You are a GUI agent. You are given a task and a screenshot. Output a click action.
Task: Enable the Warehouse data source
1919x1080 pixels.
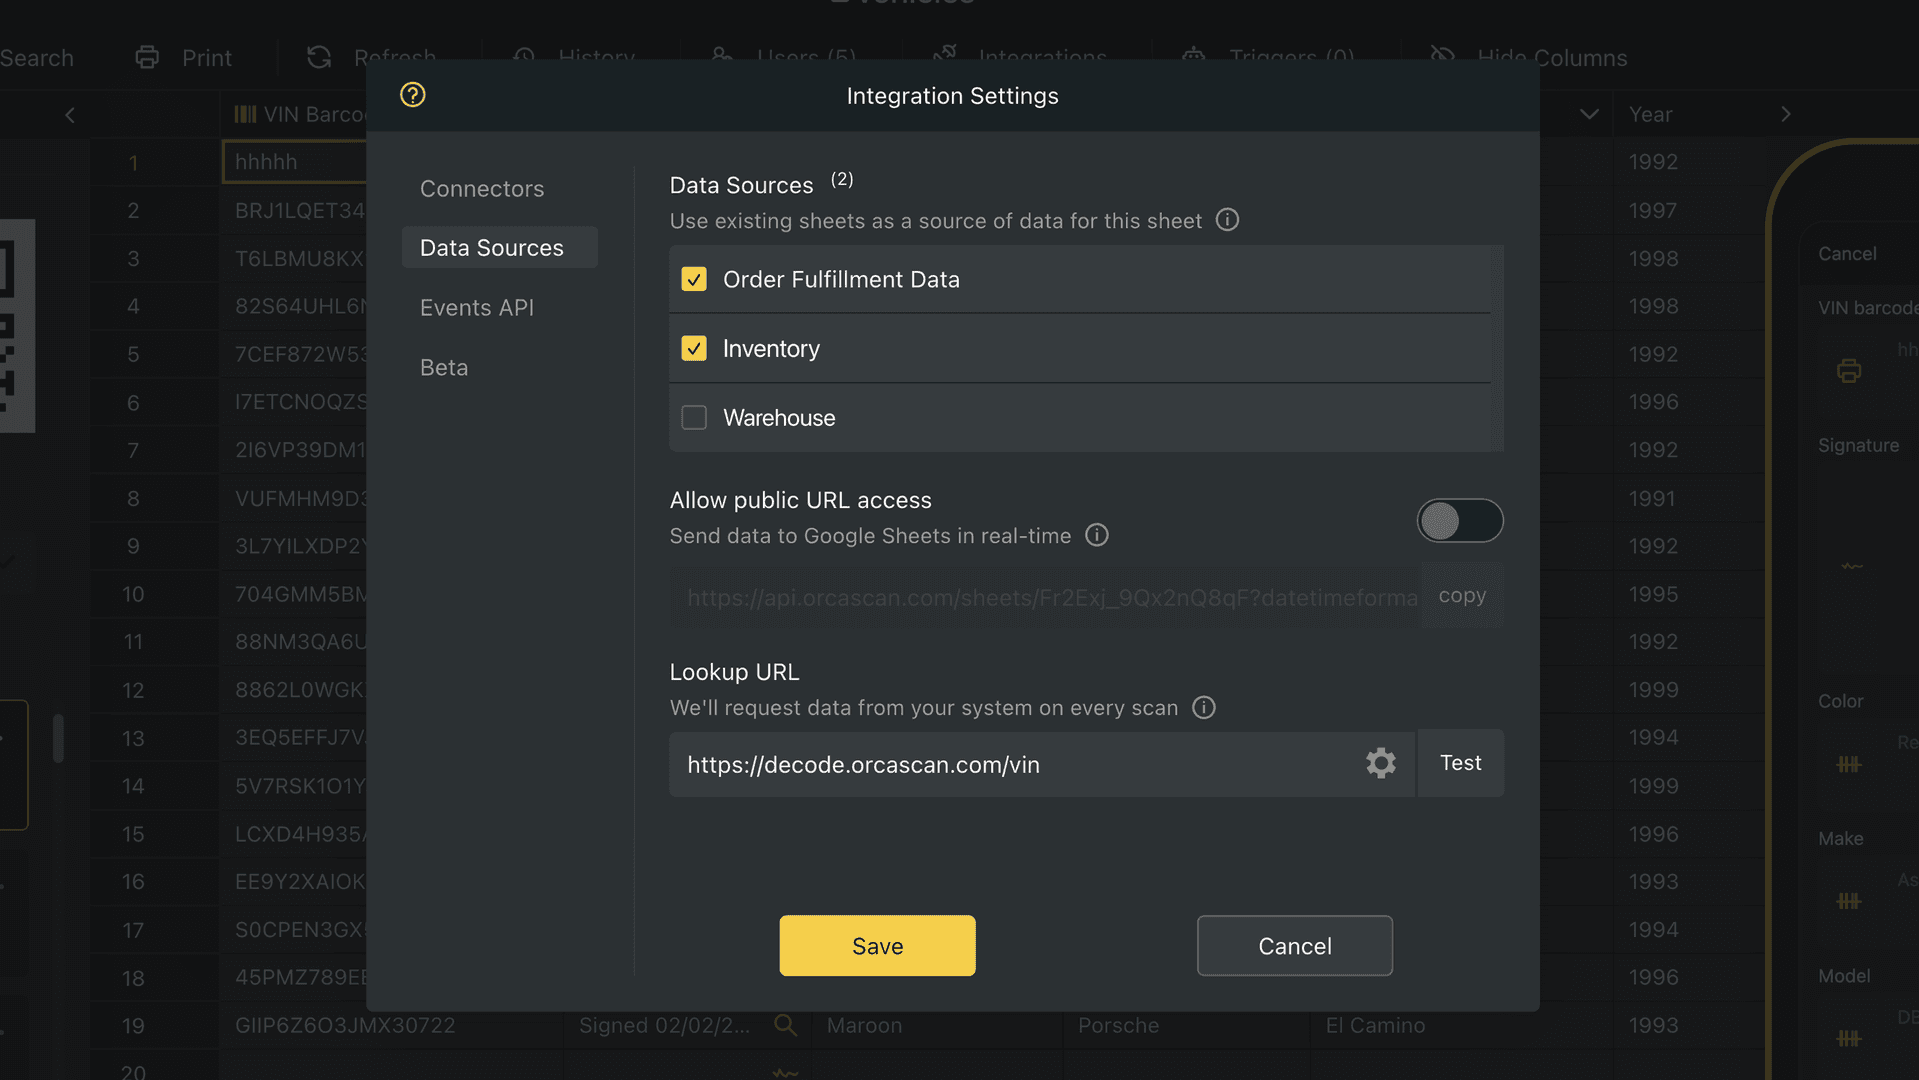click(694, 417)
